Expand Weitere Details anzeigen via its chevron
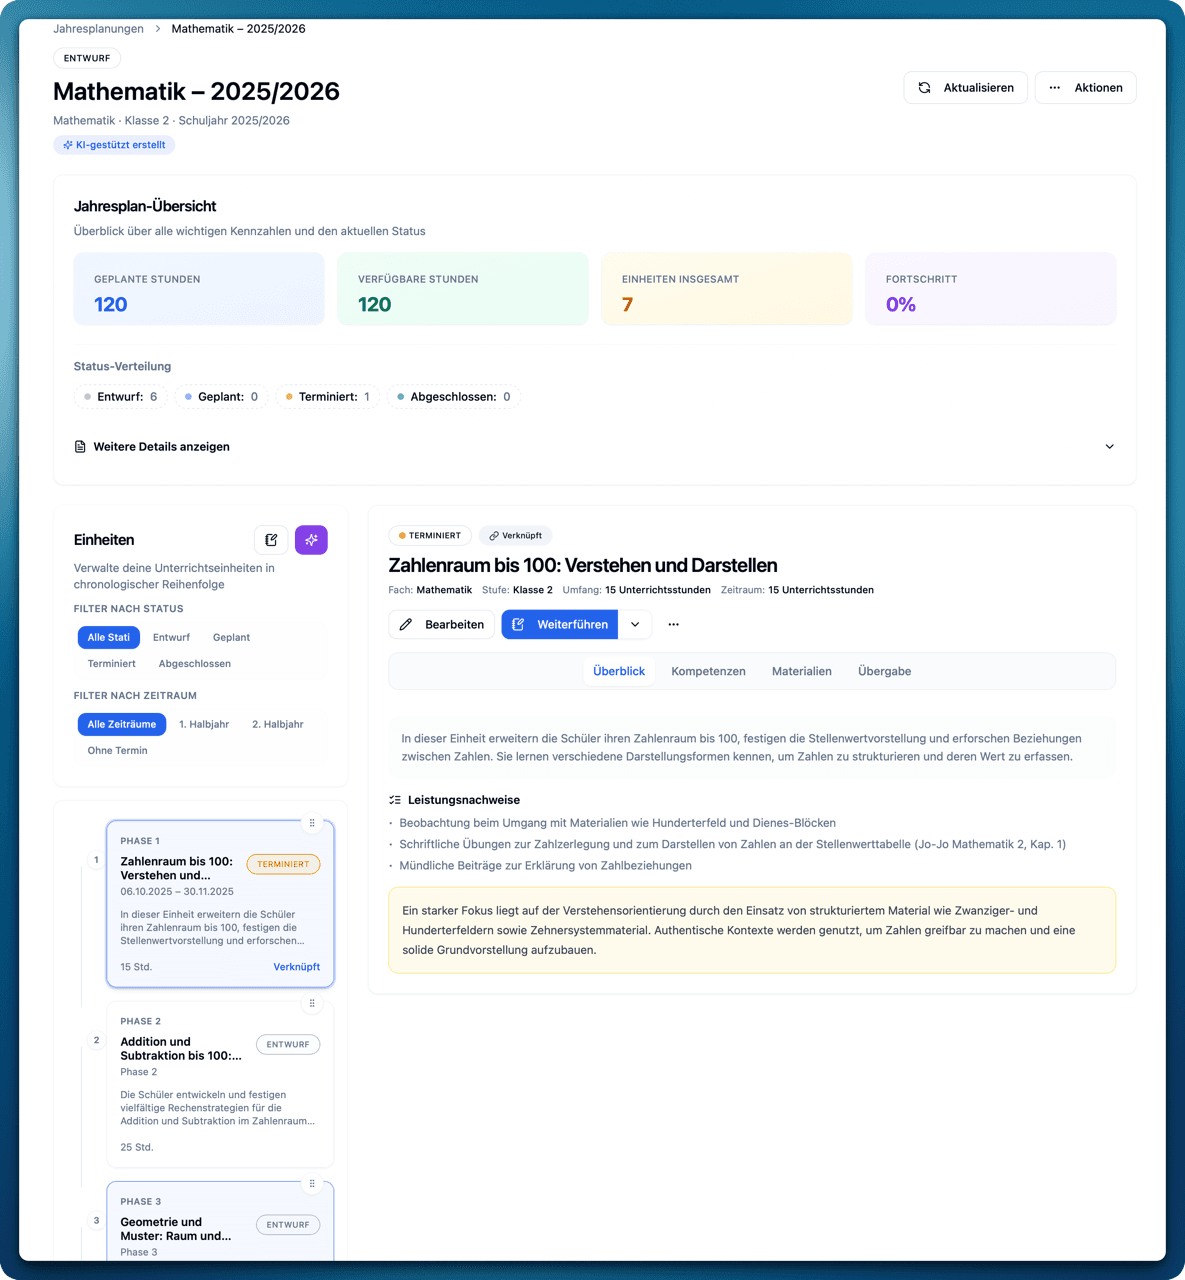The image size is (1185, 1280). [x=1109, y=447]
